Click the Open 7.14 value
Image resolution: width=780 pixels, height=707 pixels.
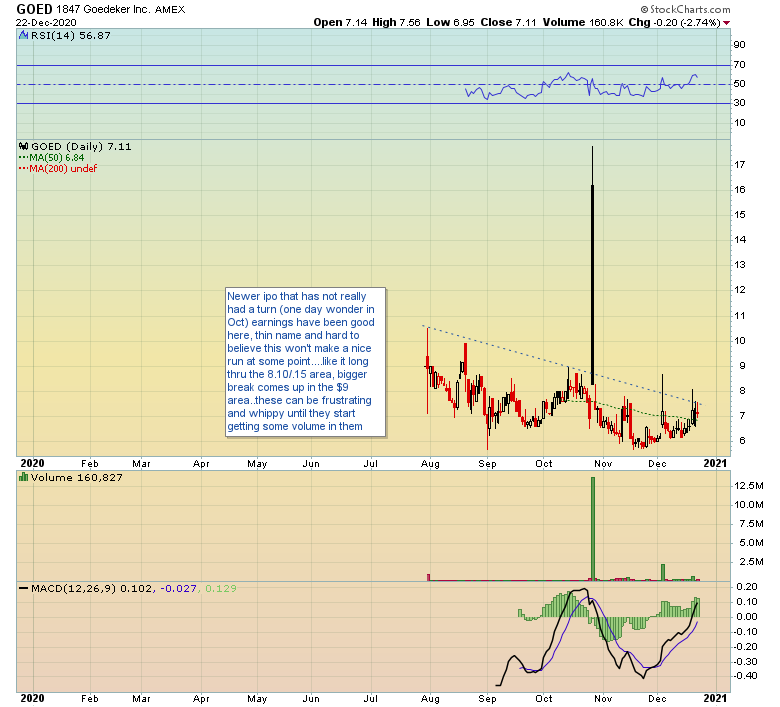[340, 22]
